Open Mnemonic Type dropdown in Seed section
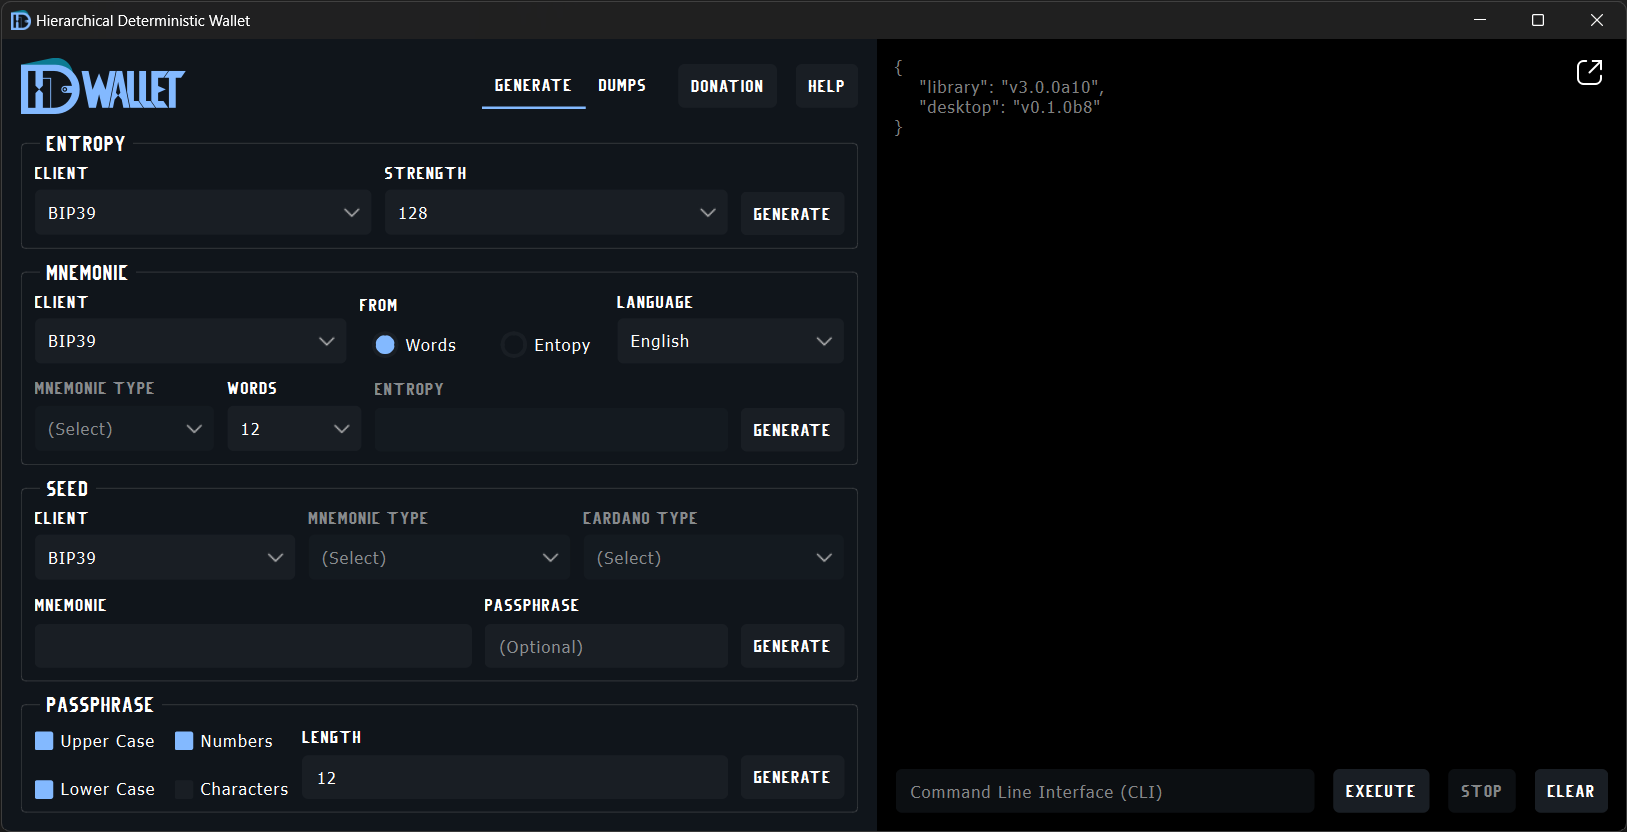Image resolution: width=1627 pixels, height=832 pixels. pos(439,558)
